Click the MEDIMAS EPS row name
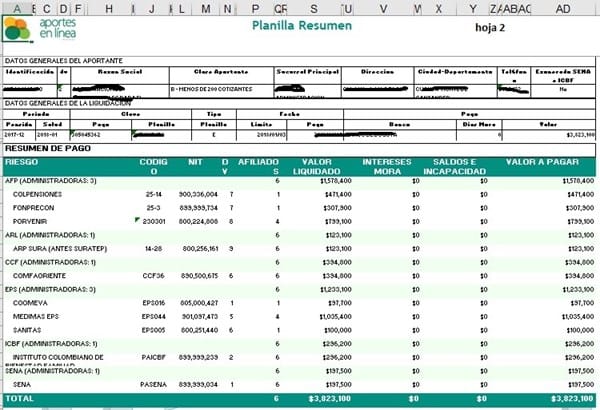Viewport: 600px width, 410px height. click(x=39, y=315)
